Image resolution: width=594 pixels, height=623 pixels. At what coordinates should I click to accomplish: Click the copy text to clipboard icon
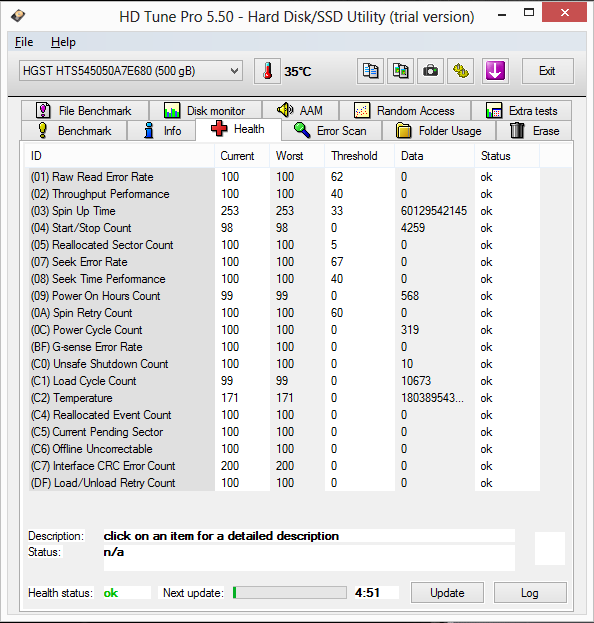point(370,71)
